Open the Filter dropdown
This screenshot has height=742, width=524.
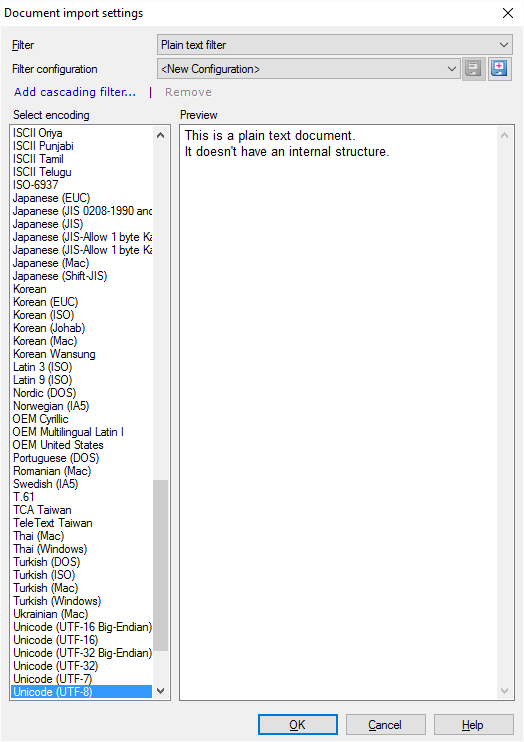334,45
